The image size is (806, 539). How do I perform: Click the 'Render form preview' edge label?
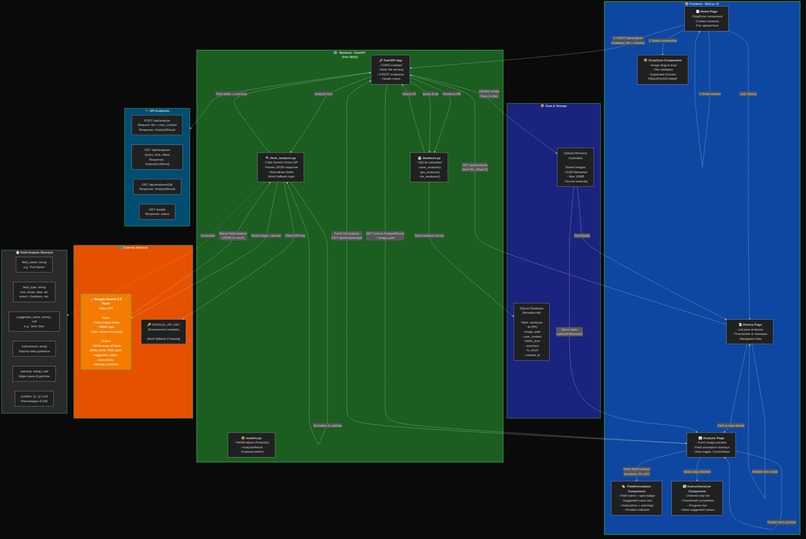pos(781,522)
